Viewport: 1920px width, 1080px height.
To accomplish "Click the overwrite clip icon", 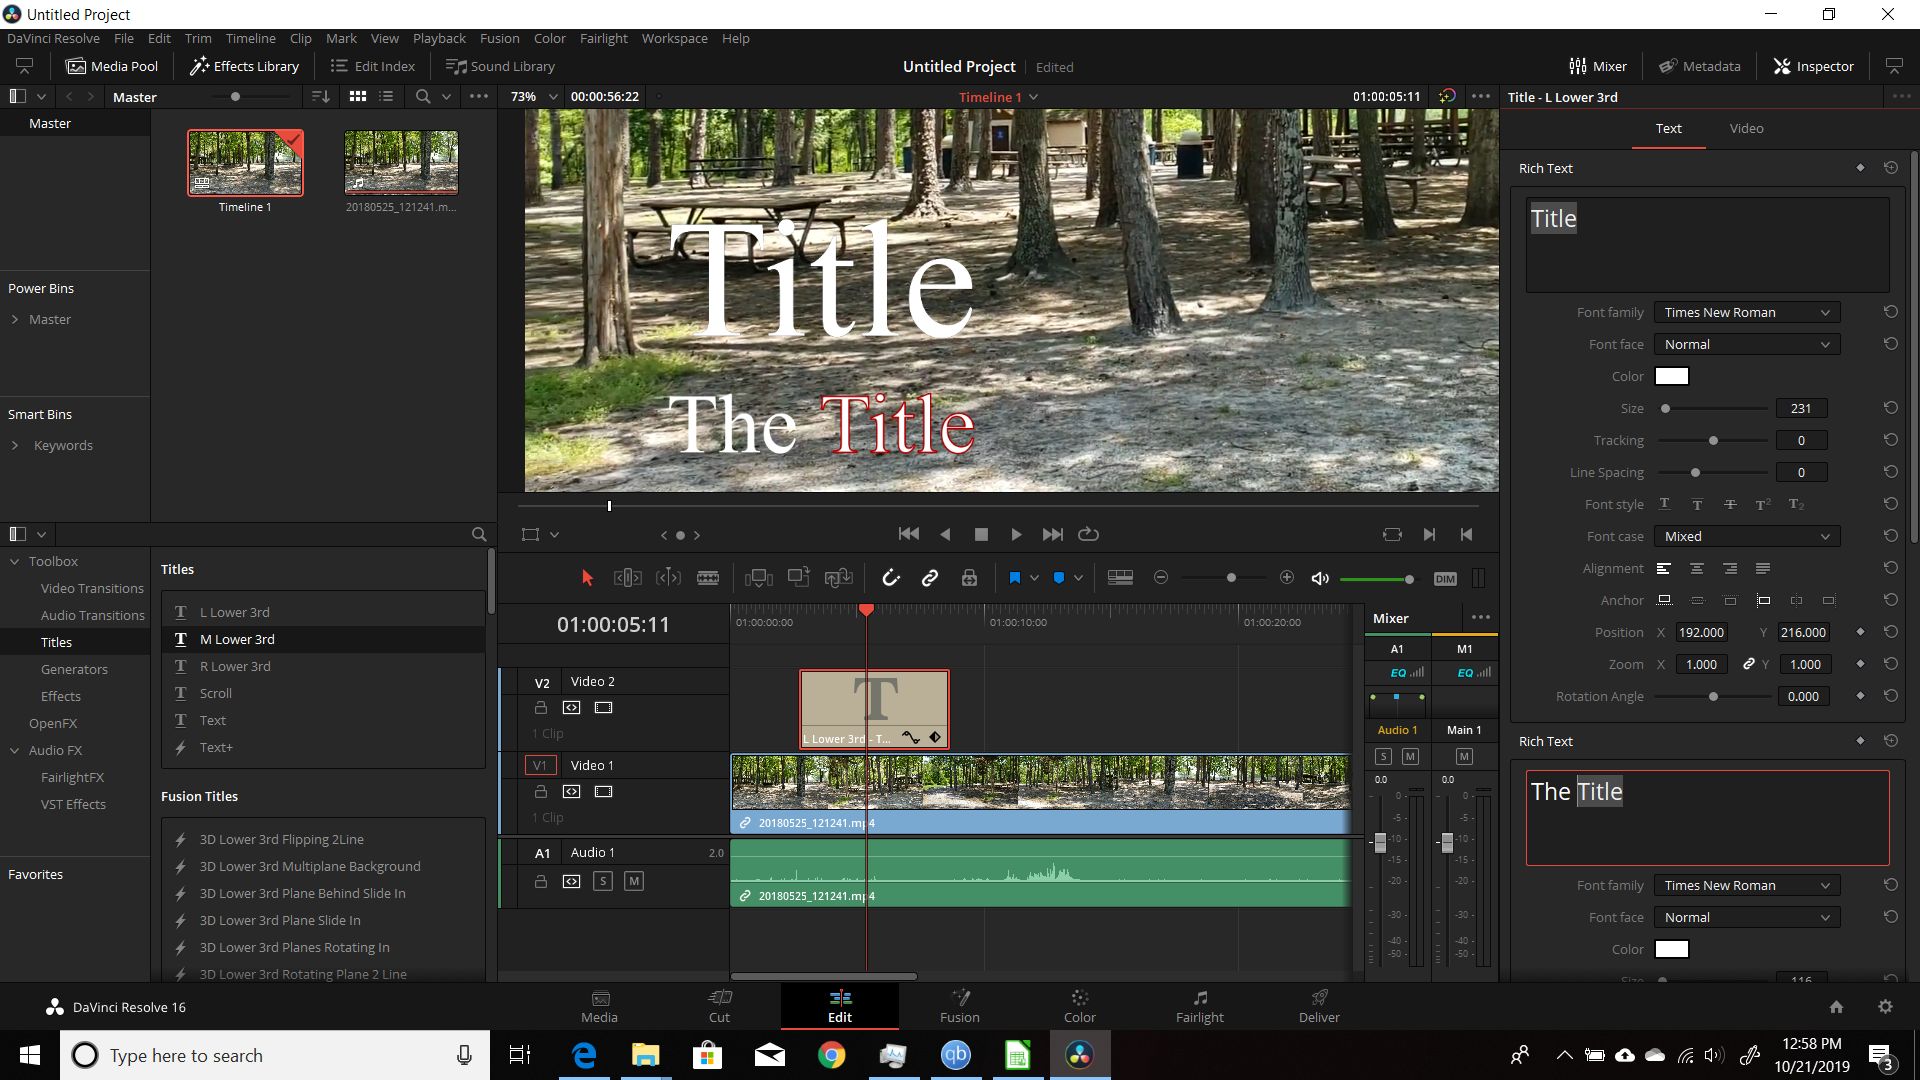I will point(798,577).
